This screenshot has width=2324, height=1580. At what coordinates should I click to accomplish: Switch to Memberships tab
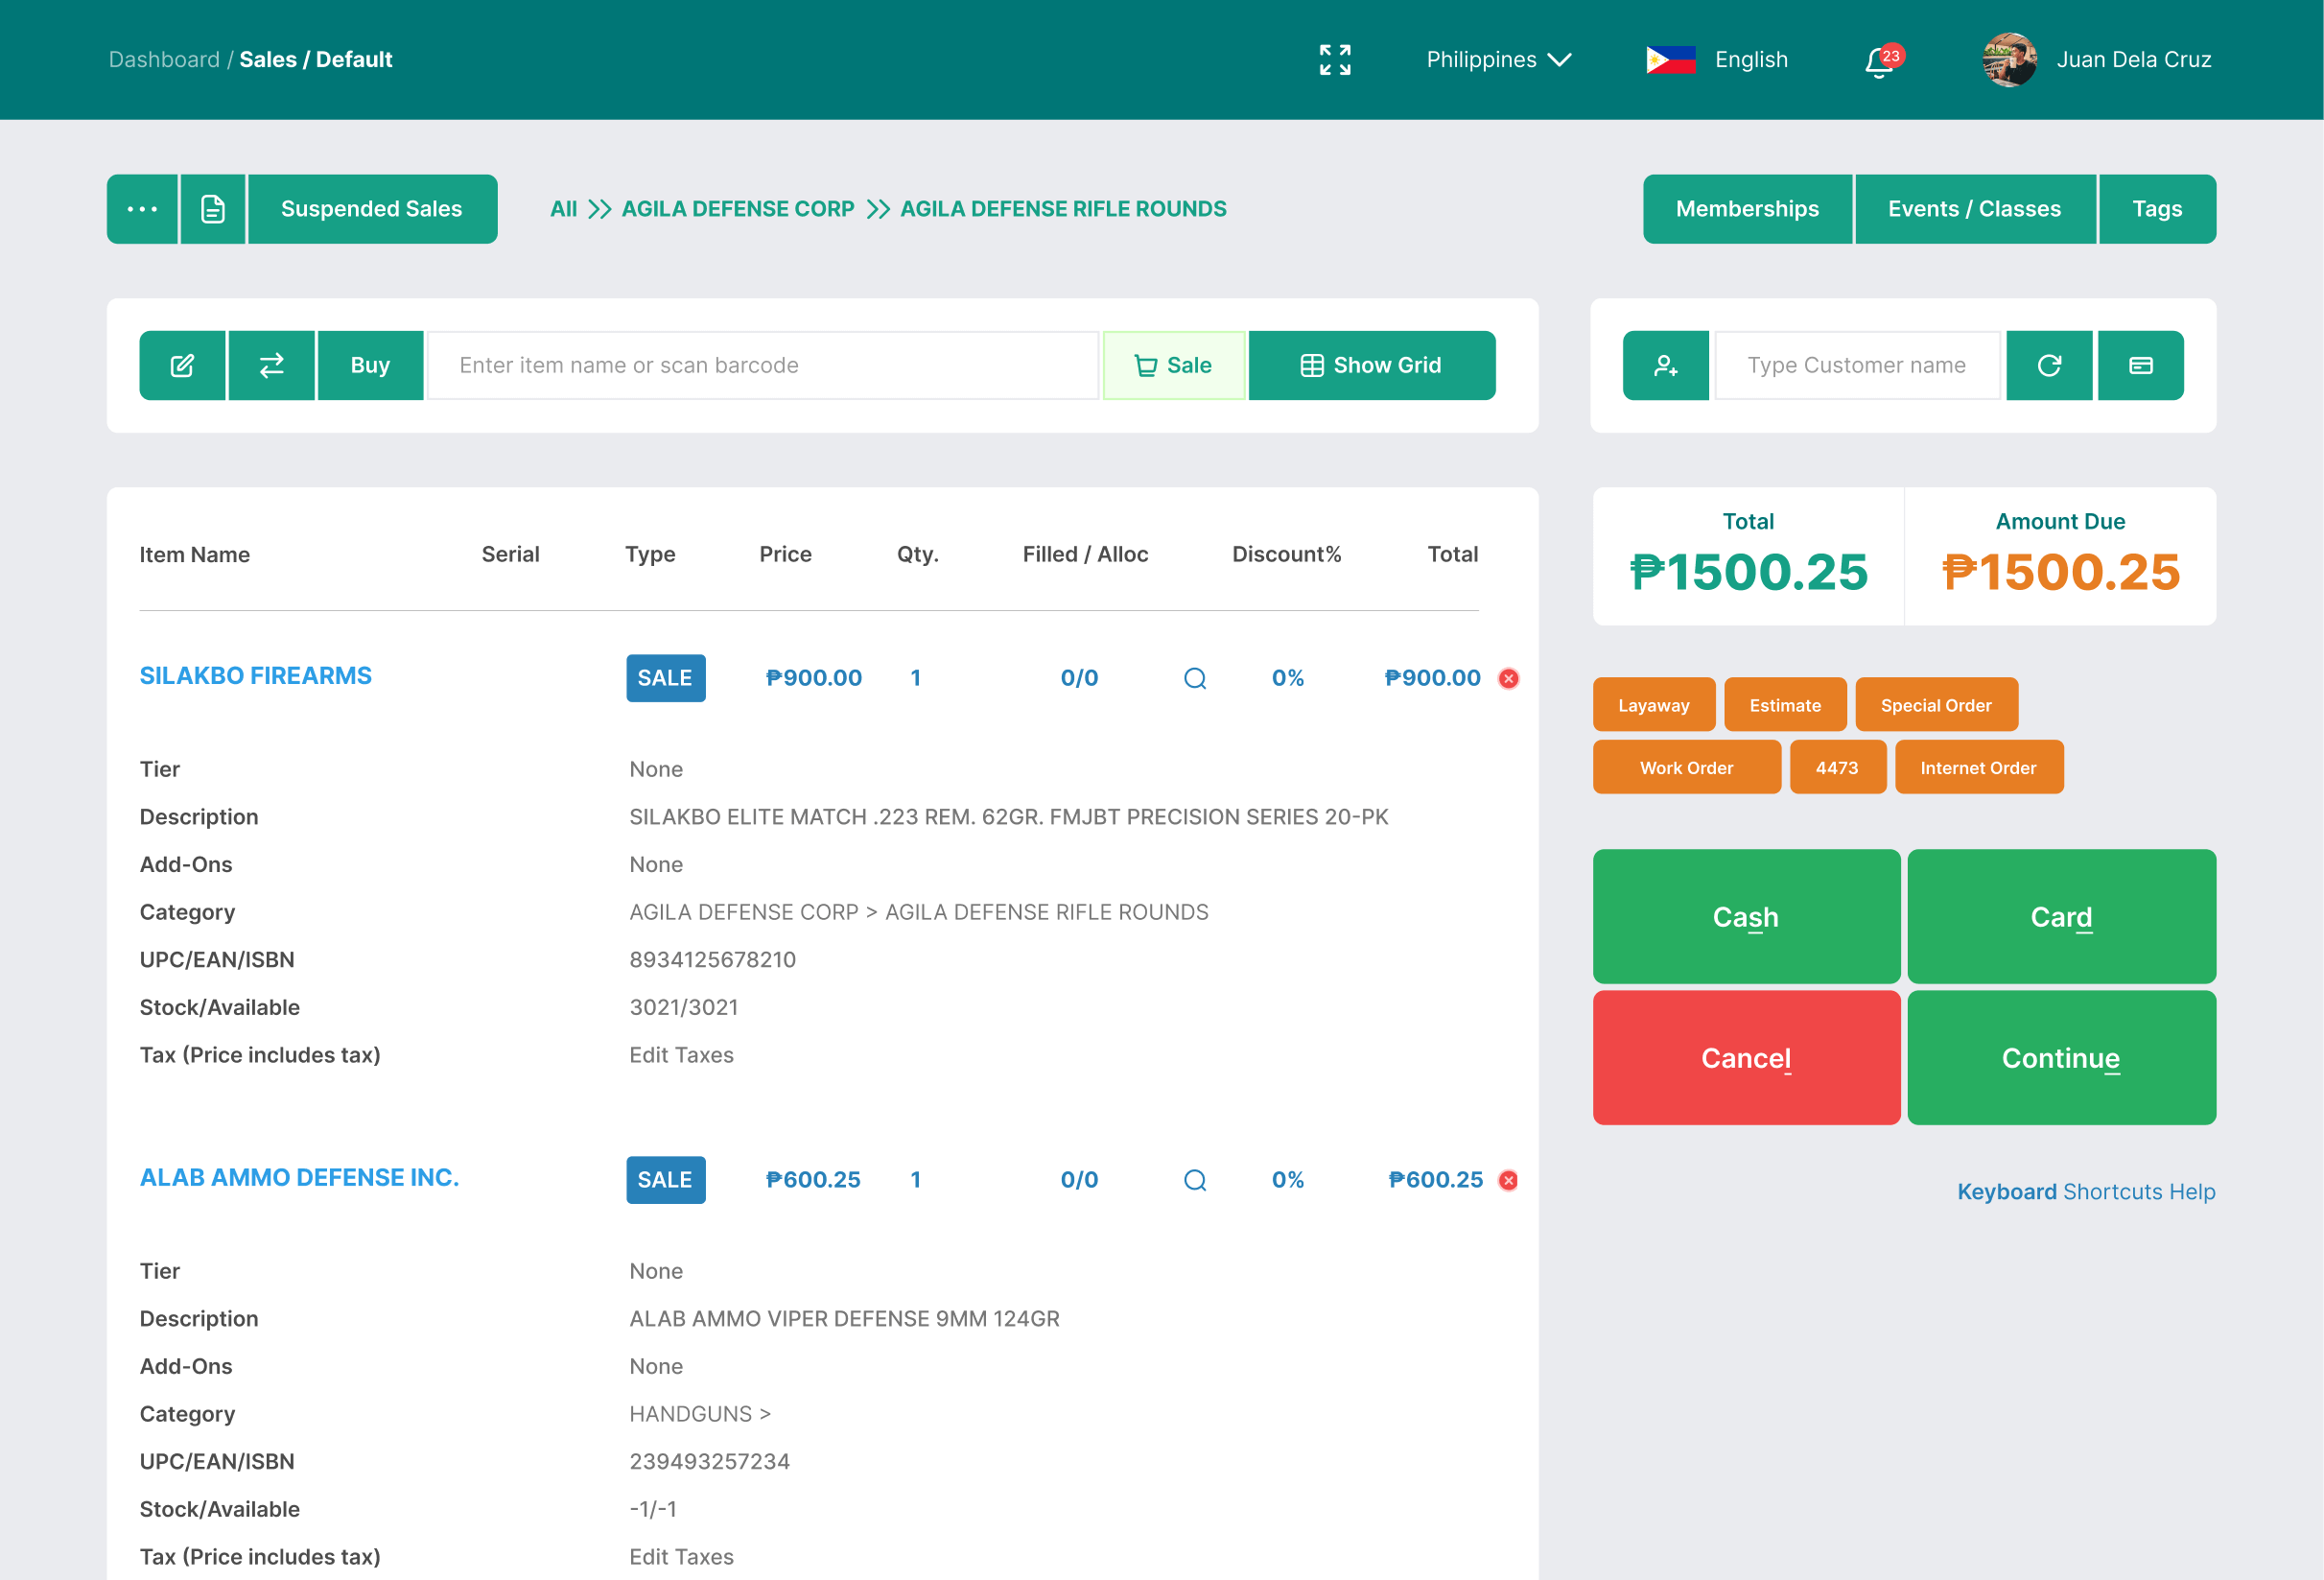(x=1747, y=209)
